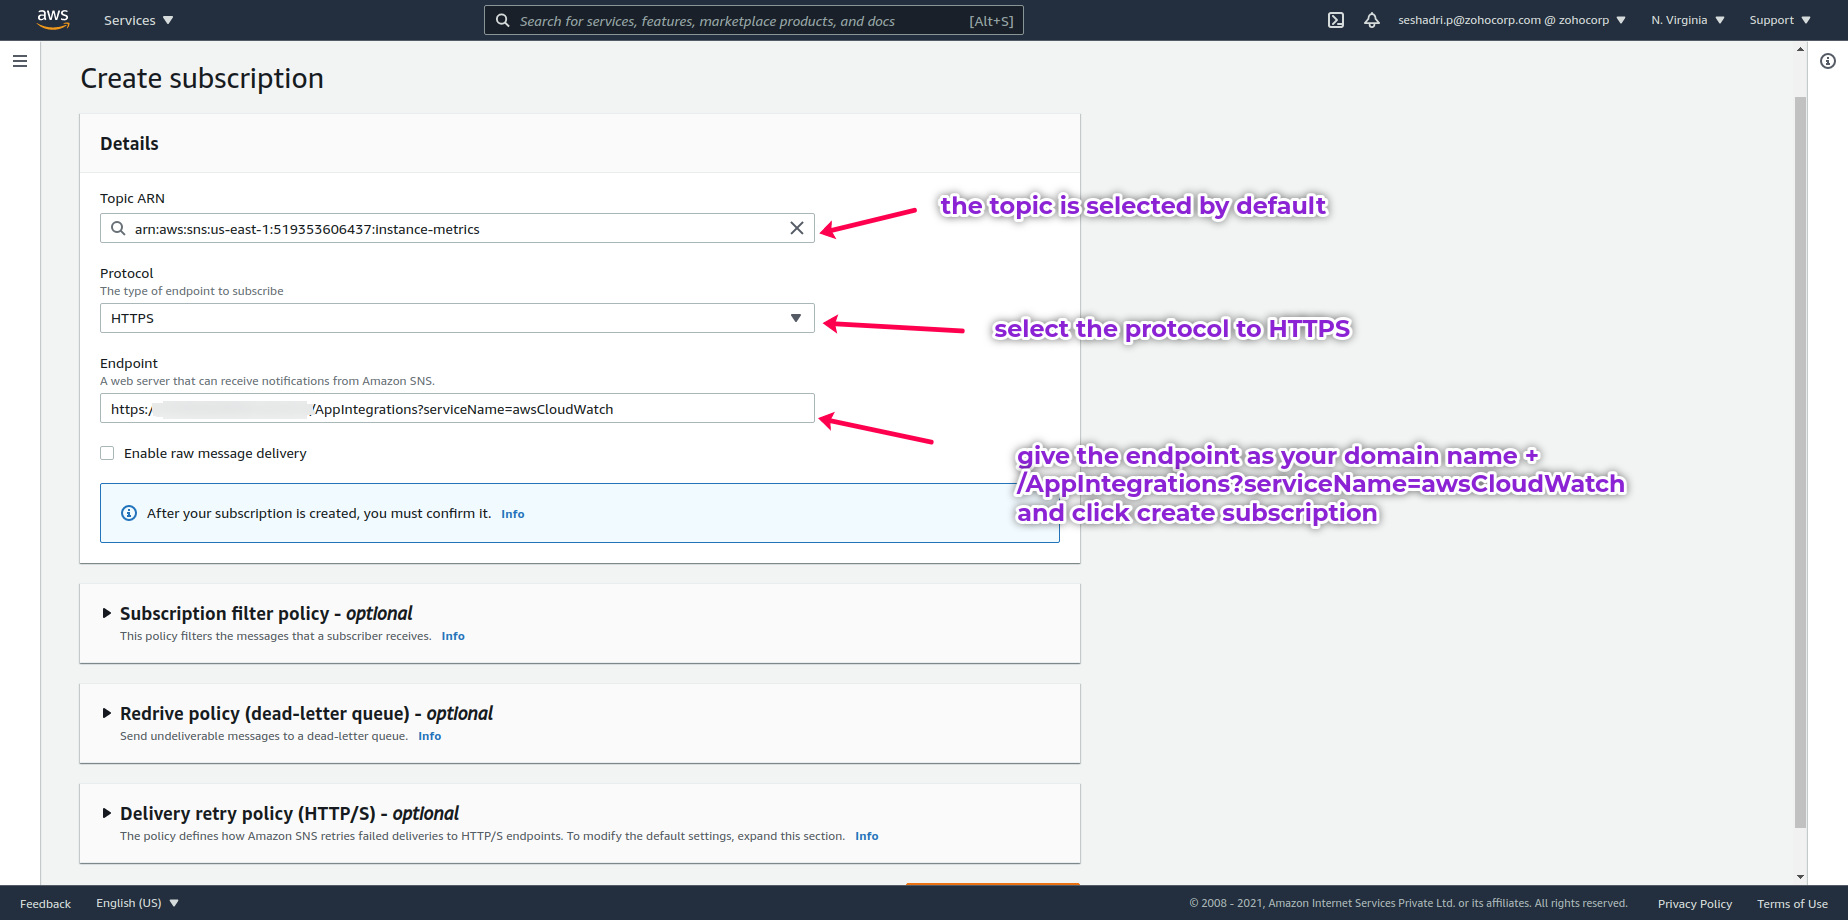Click the scrollbar up arrow

tap(1800, 48)
